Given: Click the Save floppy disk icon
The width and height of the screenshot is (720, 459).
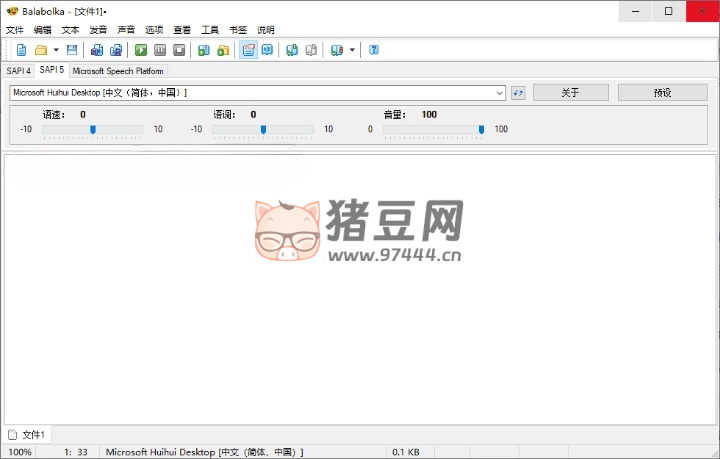Looking at the screenshot, I should tap(72, 50).
